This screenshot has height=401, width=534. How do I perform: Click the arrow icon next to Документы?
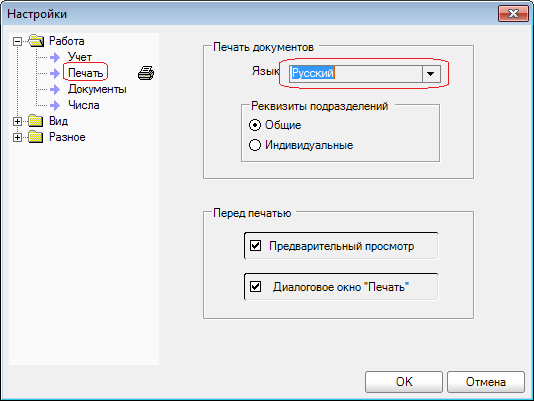click(55, 89)
